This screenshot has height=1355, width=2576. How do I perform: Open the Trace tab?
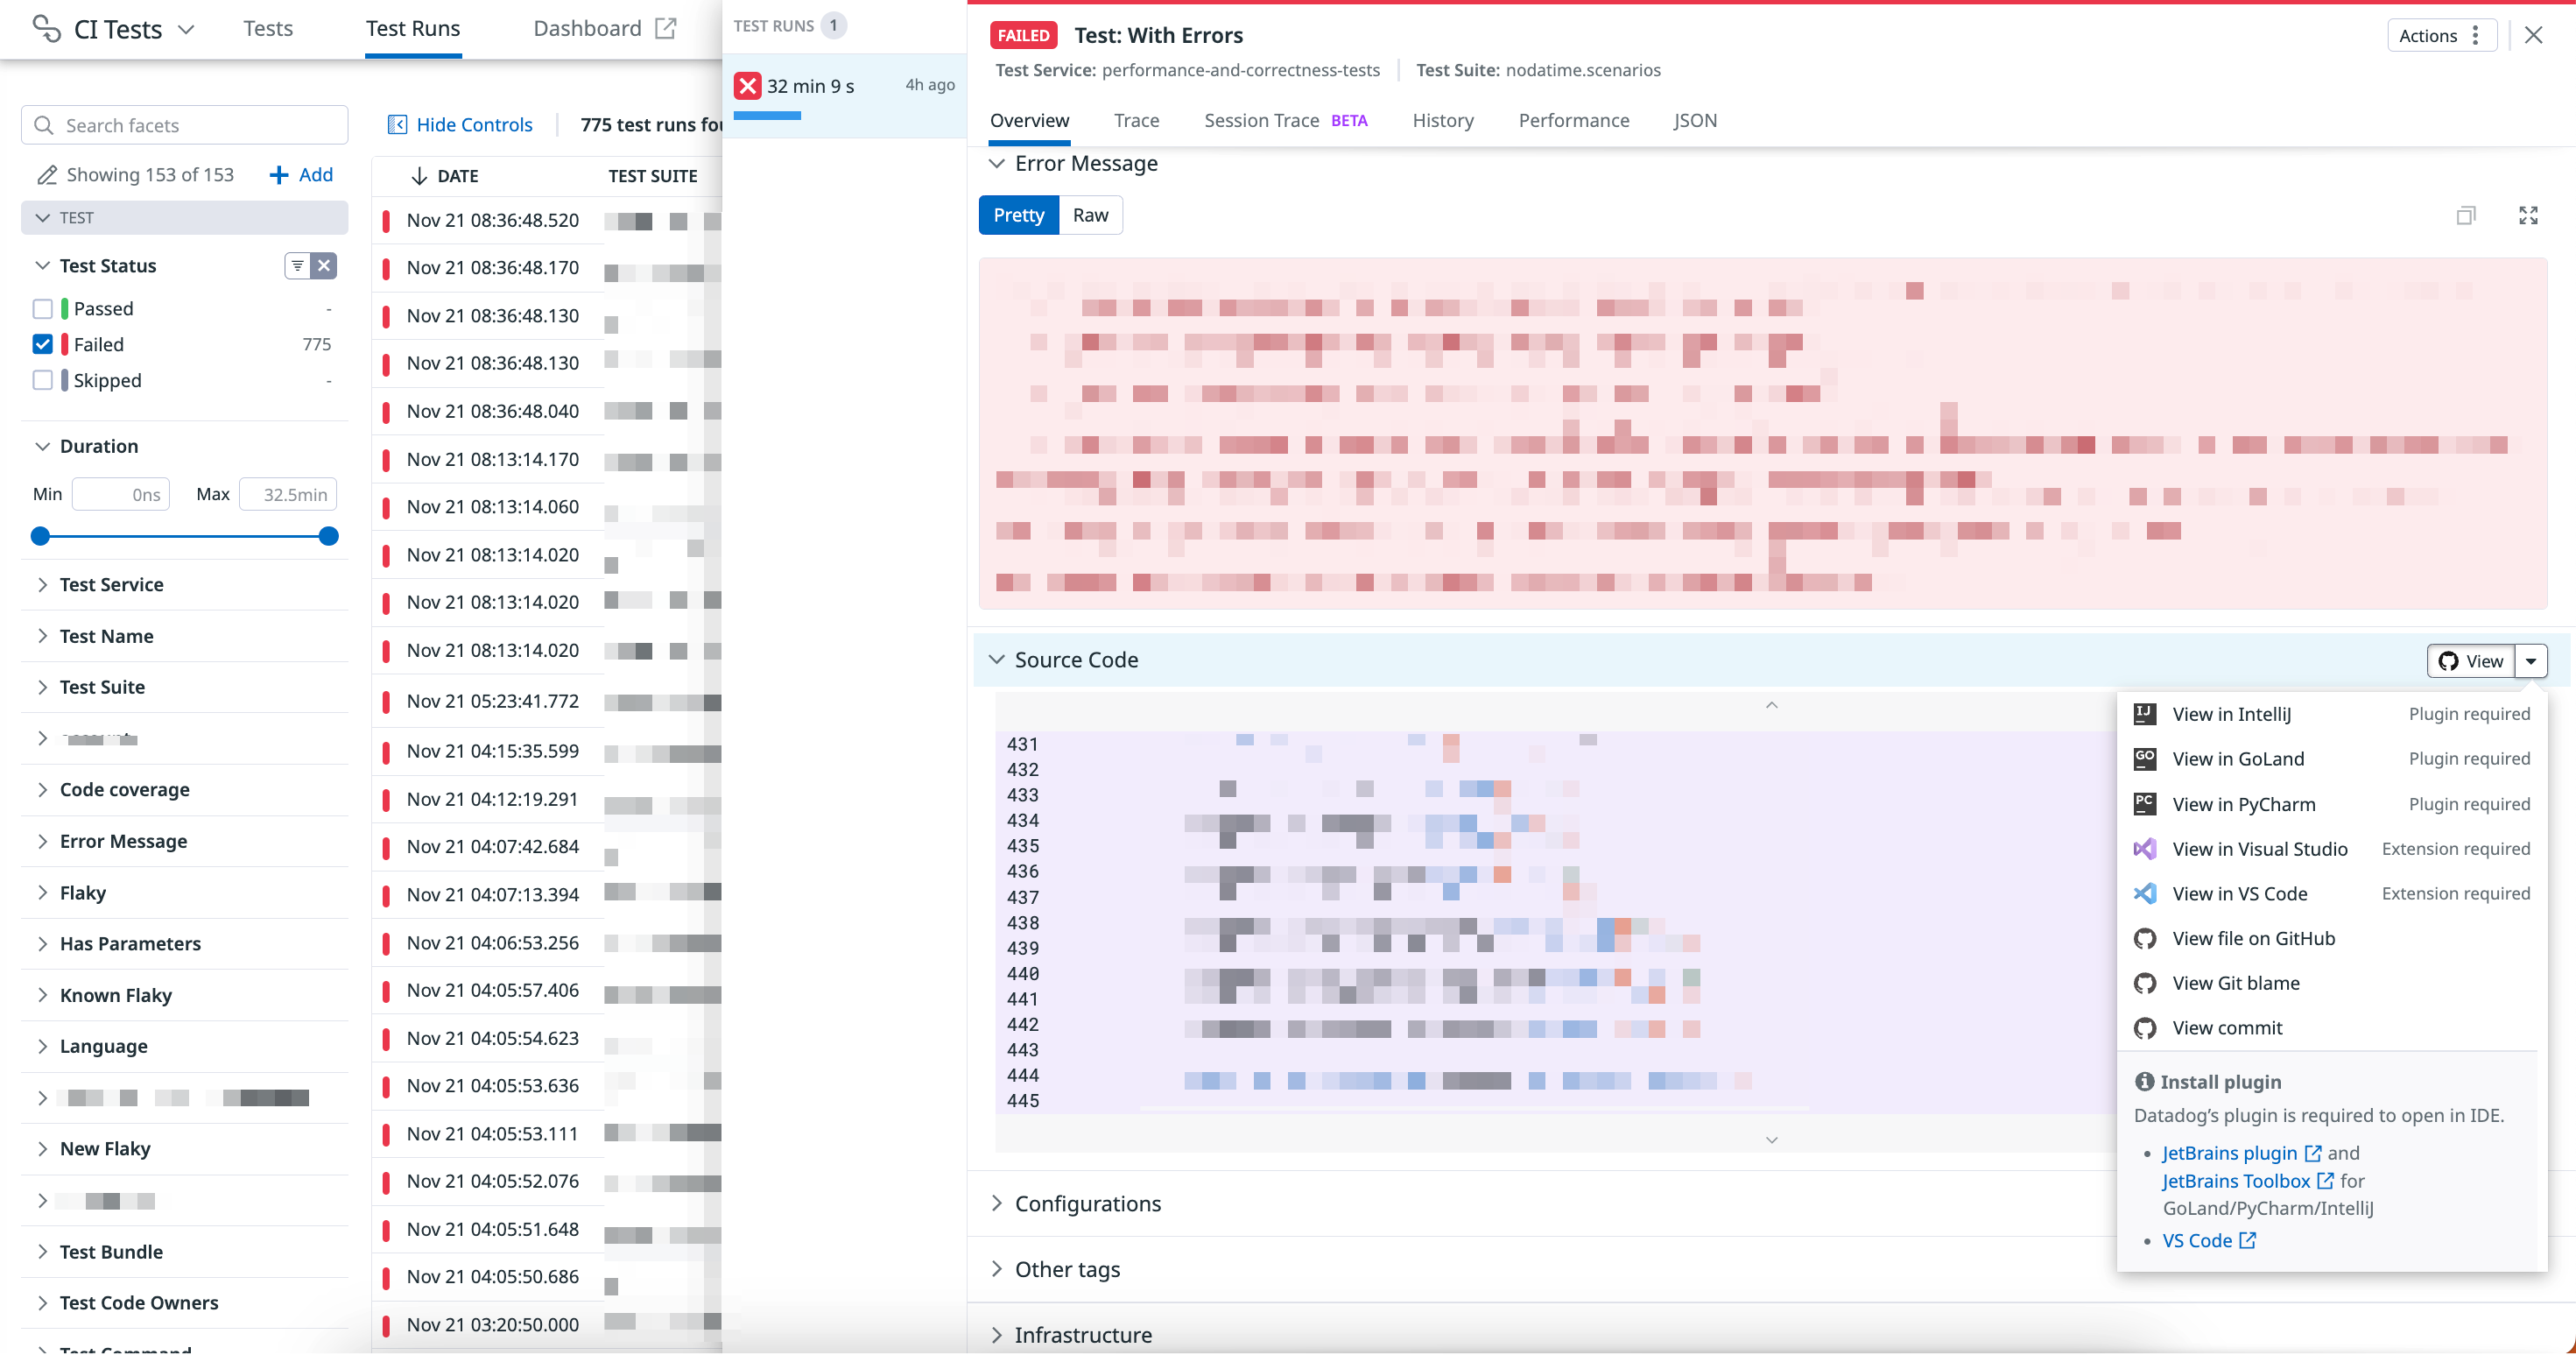click(x=1136, y=120)
